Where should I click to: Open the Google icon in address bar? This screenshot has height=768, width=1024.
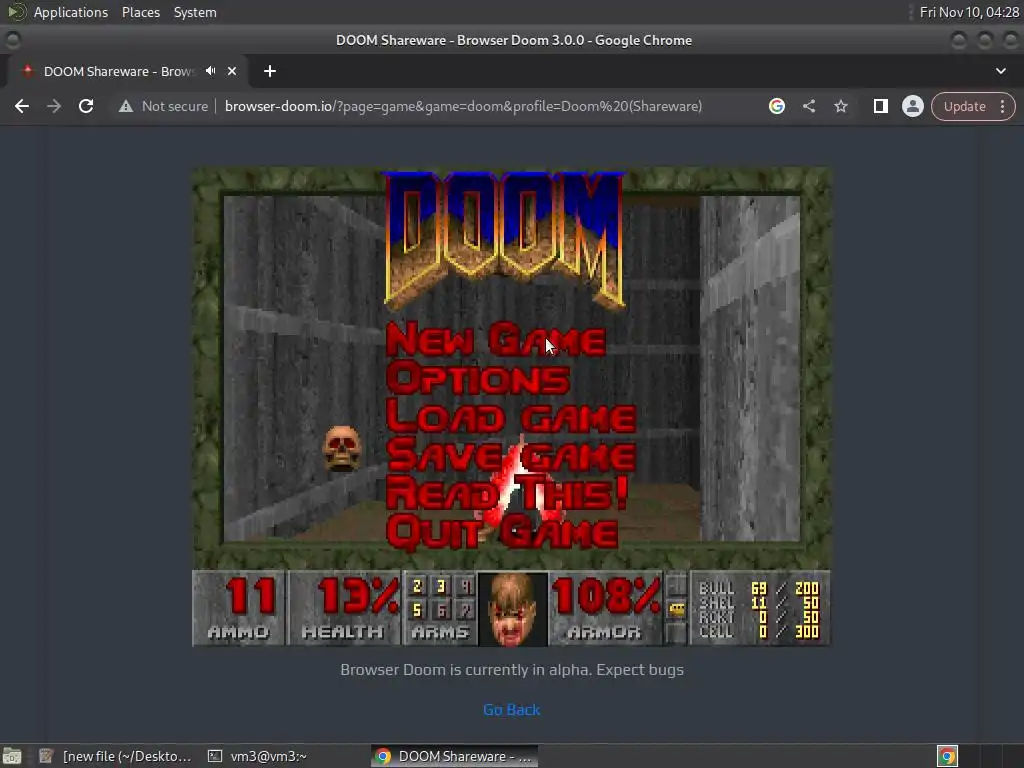pyautogui.click(x=776, y=106)
